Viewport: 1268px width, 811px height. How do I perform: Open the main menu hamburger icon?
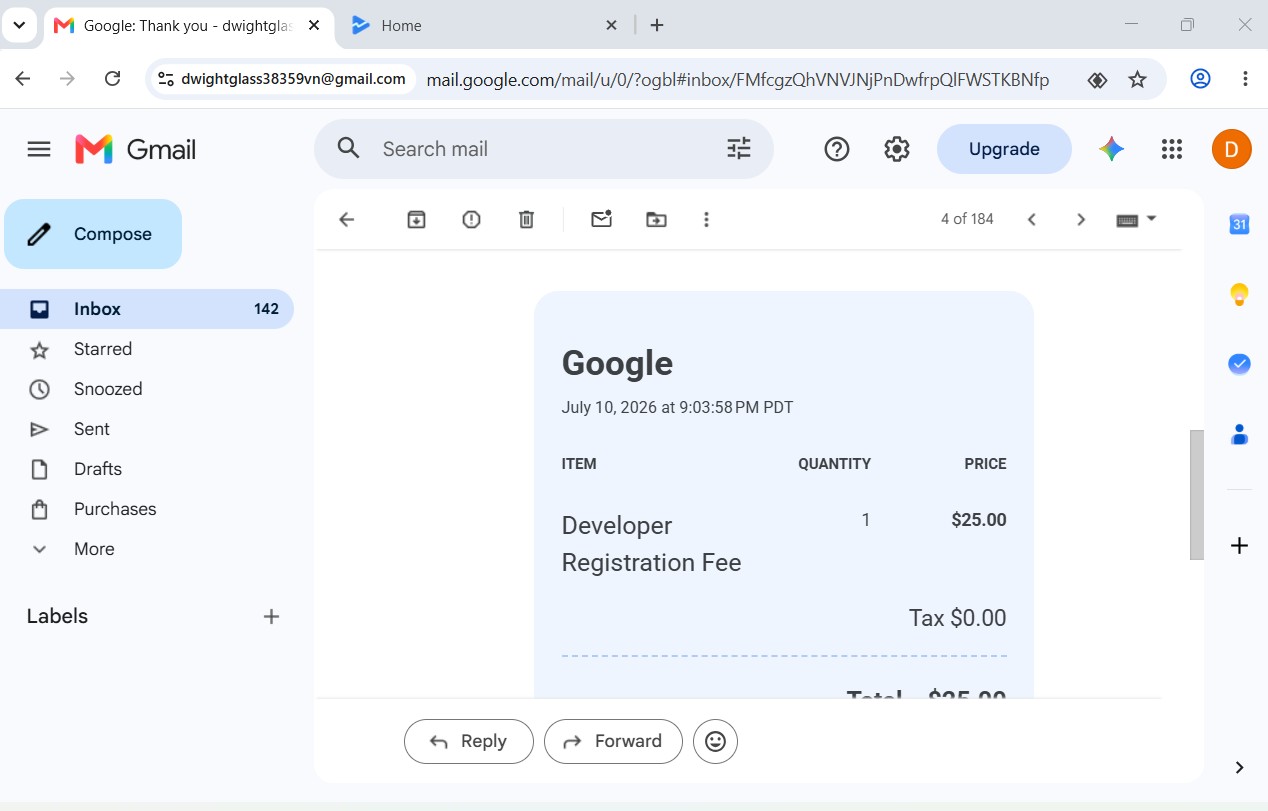pyautogui.click(x=39, y=149)
